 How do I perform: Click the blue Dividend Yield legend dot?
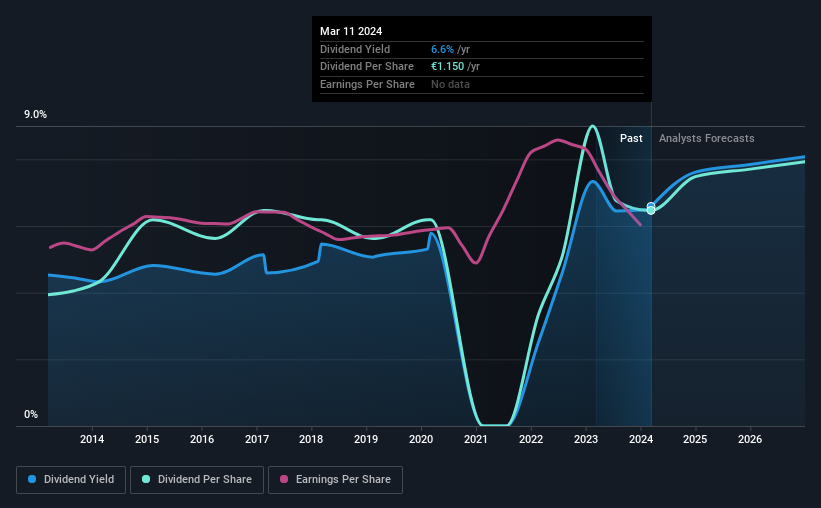32,479
